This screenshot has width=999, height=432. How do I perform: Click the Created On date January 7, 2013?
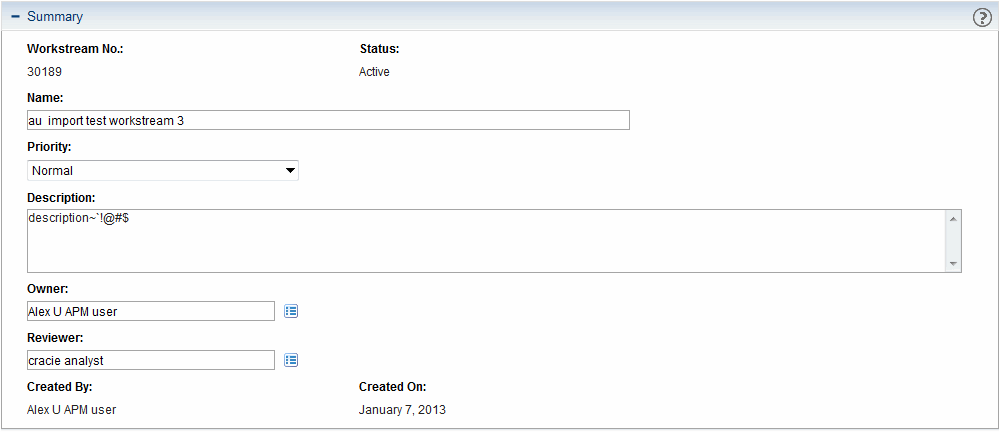(402, 410)
